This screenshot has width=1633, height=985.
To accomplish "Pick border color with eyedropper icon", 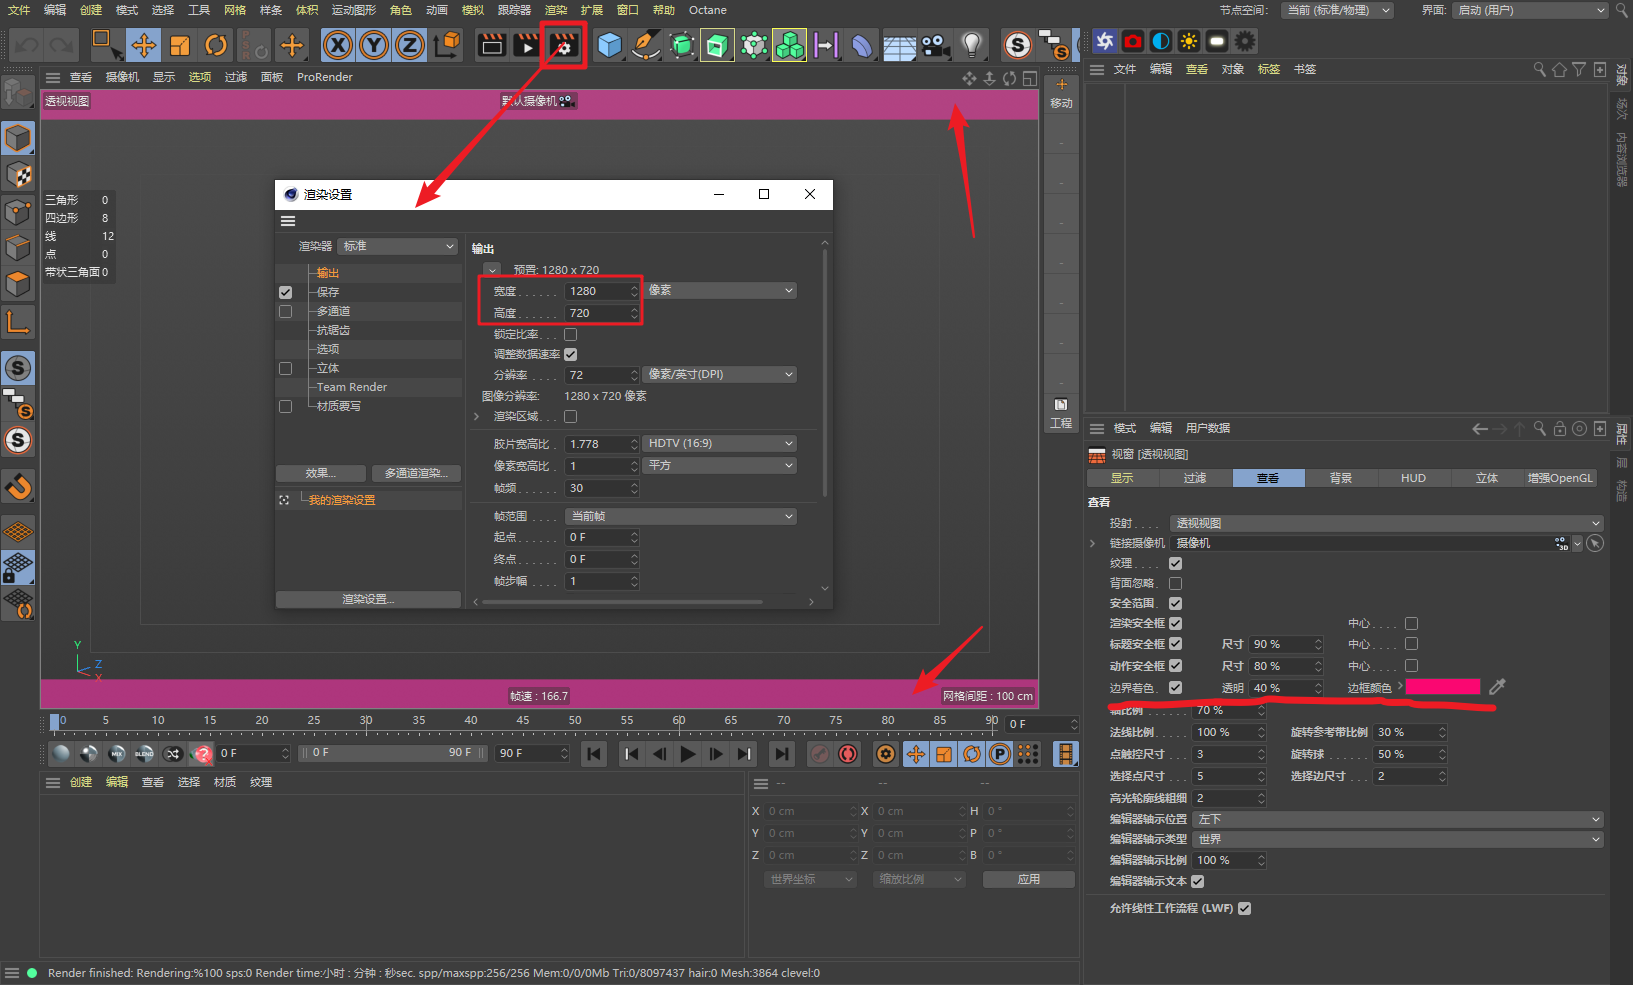I will coord(1497,687).
